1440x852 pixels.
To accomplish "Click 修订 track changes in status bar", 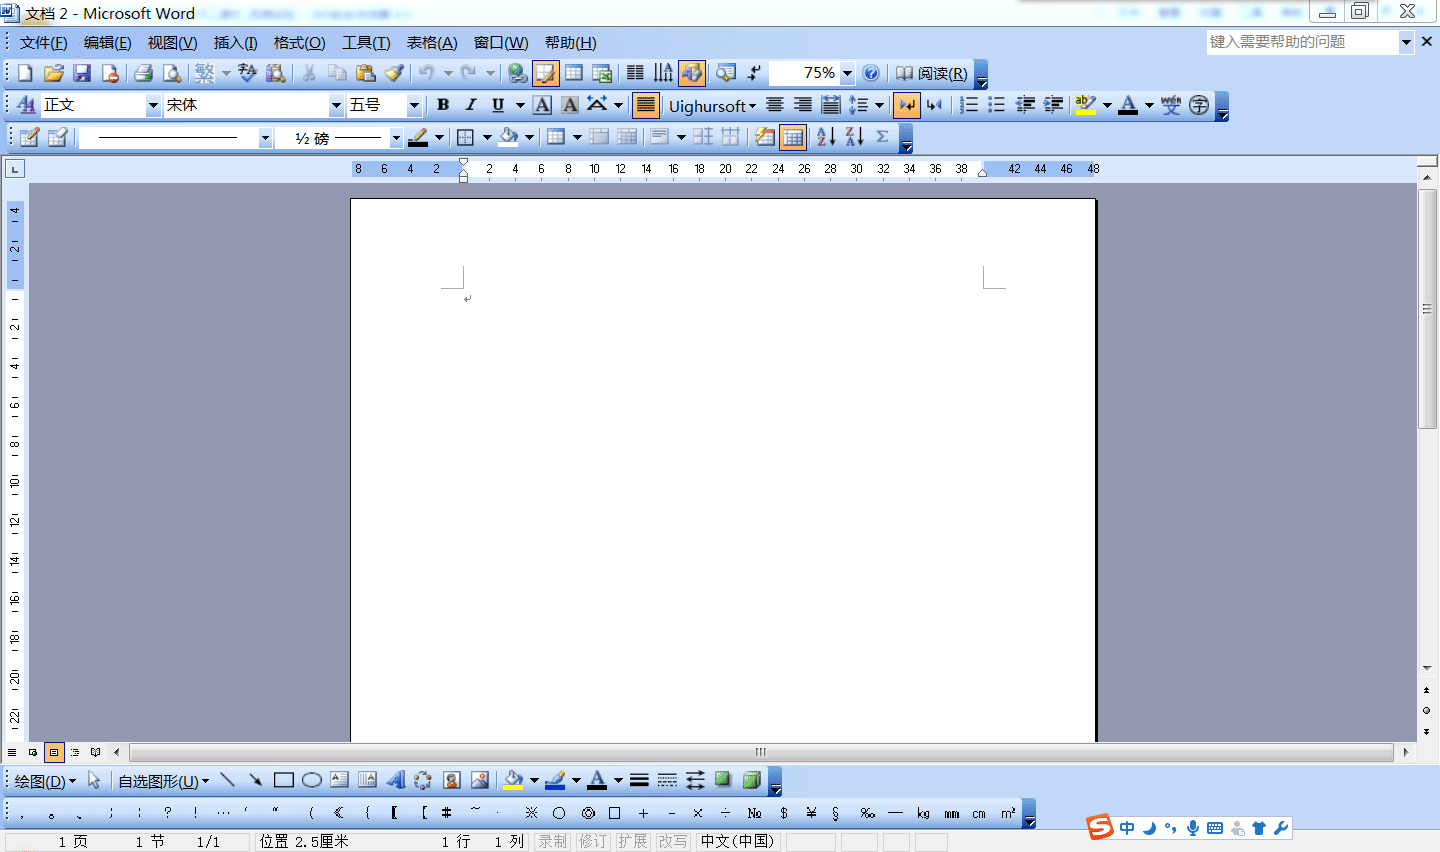I will pos(593,842).
